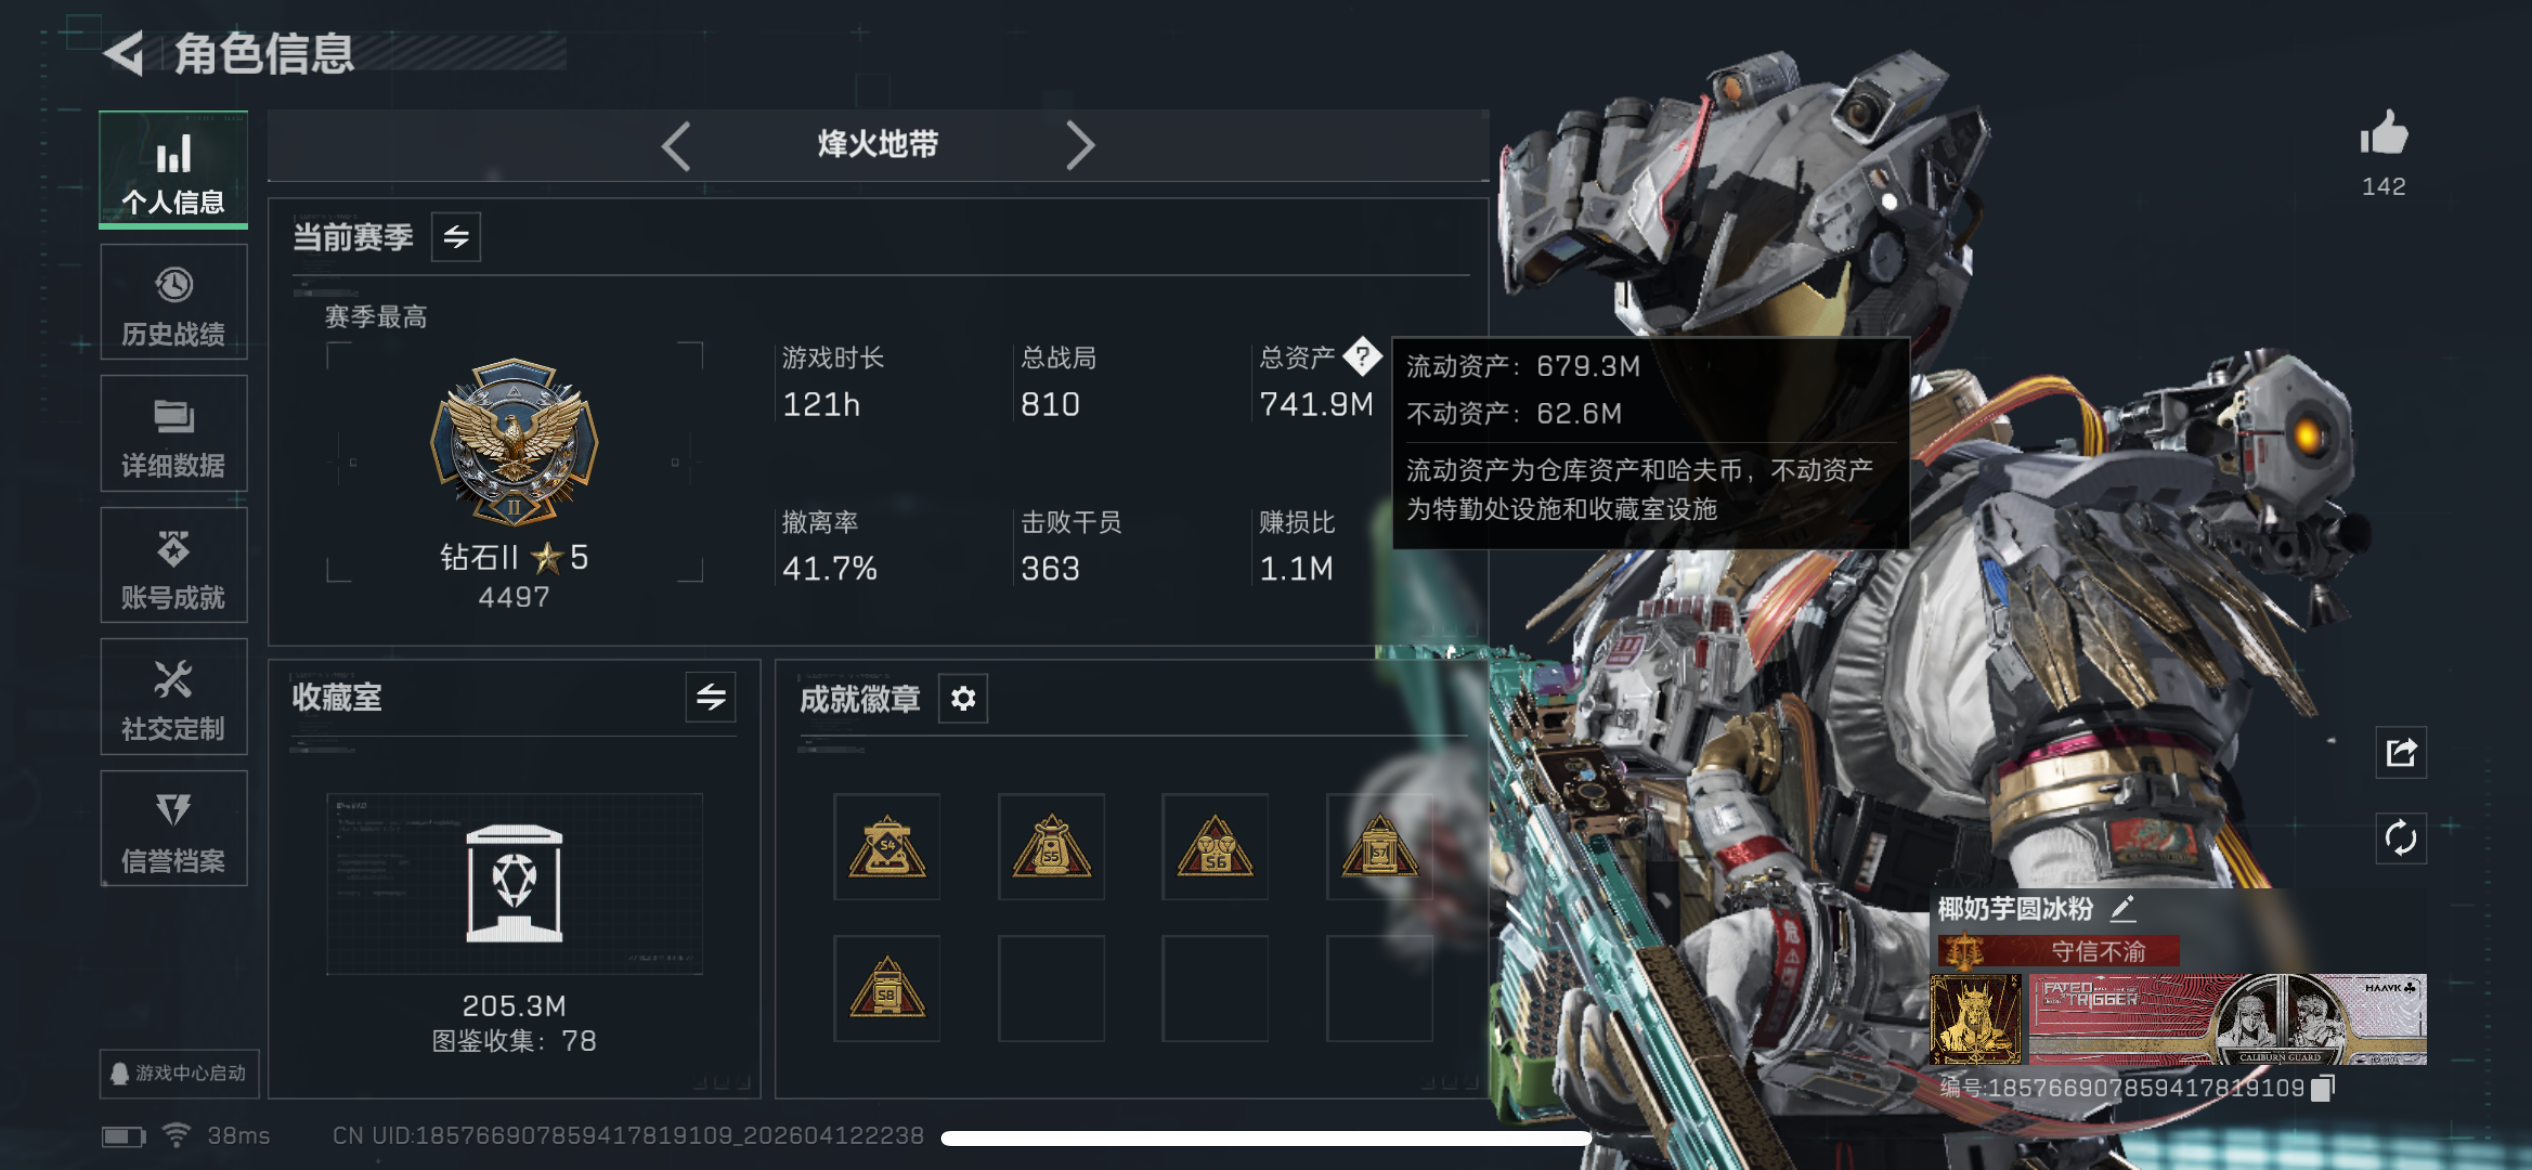Open the 信誉档案 sidebar item
The image size is (2532, 1170).
click(x=174, y=829)
